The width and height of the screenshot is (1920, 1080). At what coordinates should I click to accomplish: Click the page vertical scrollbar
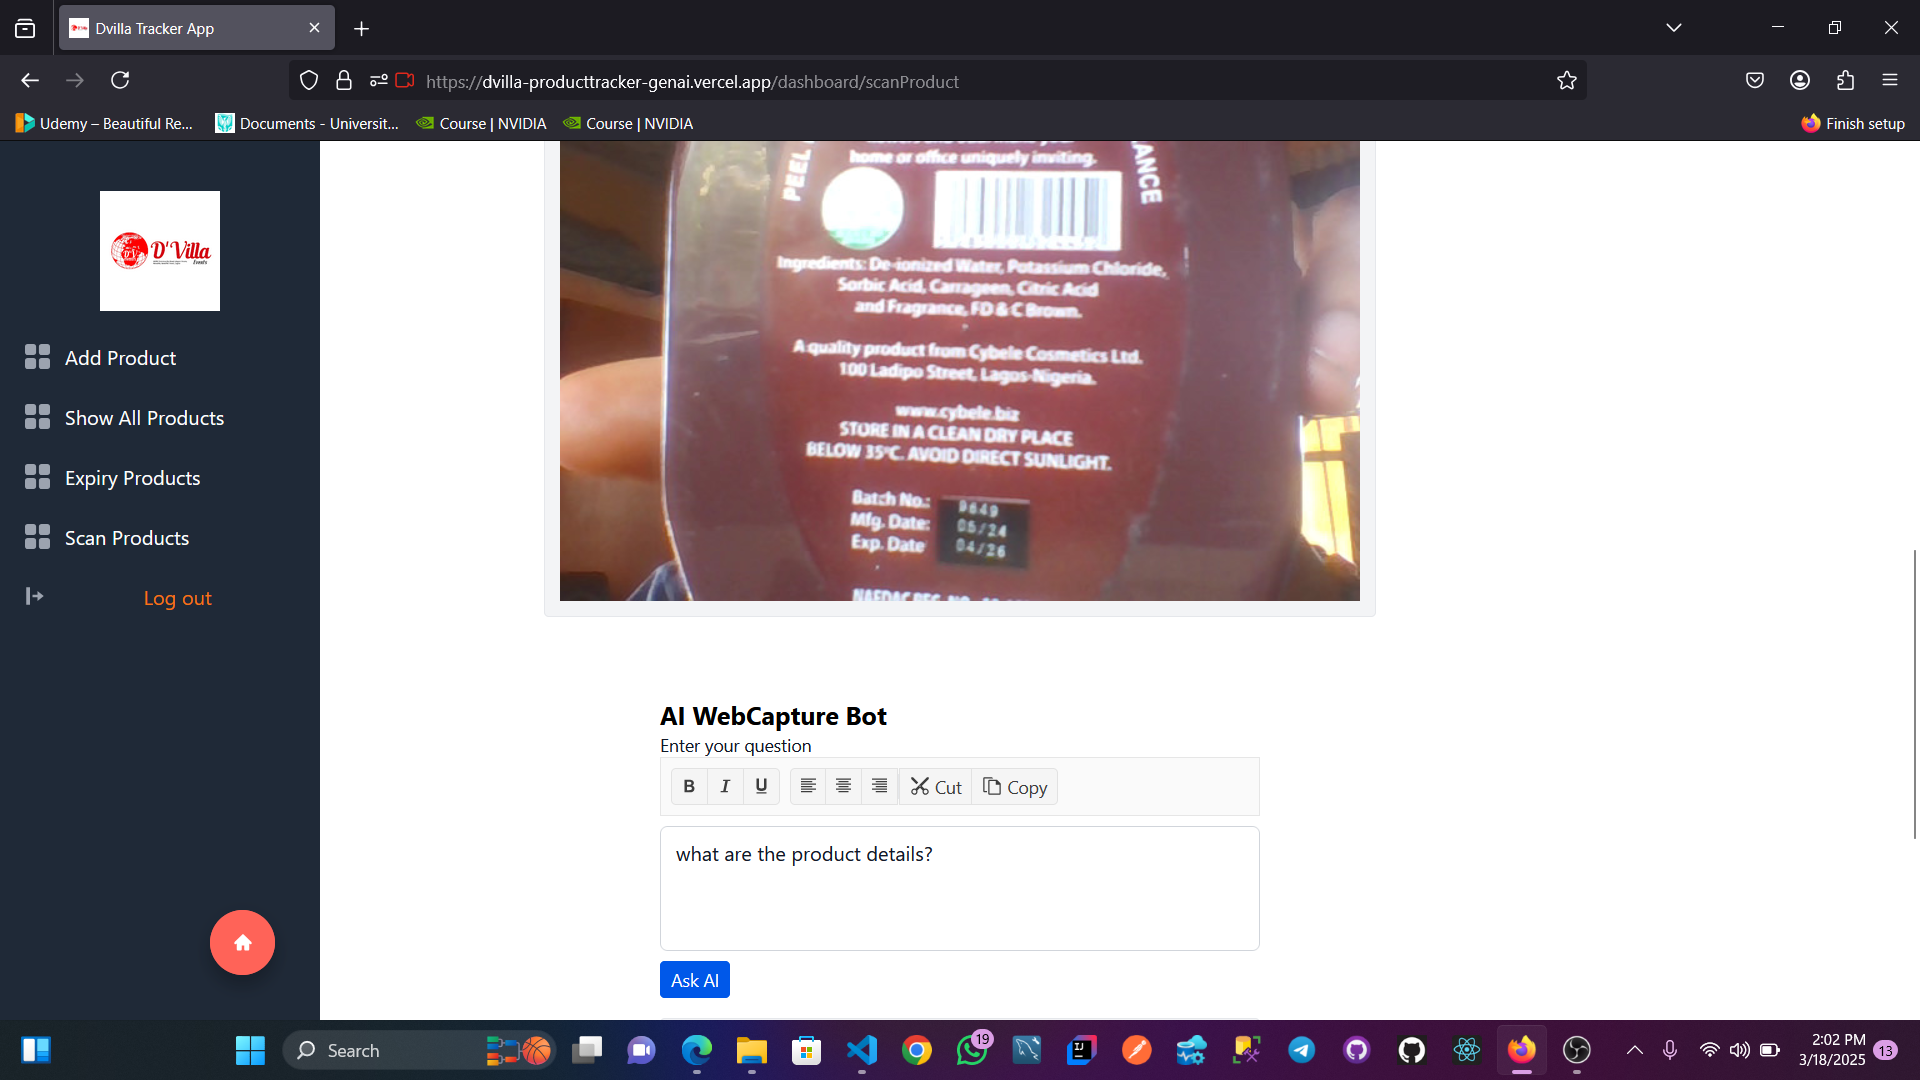tap(1914, 694)
